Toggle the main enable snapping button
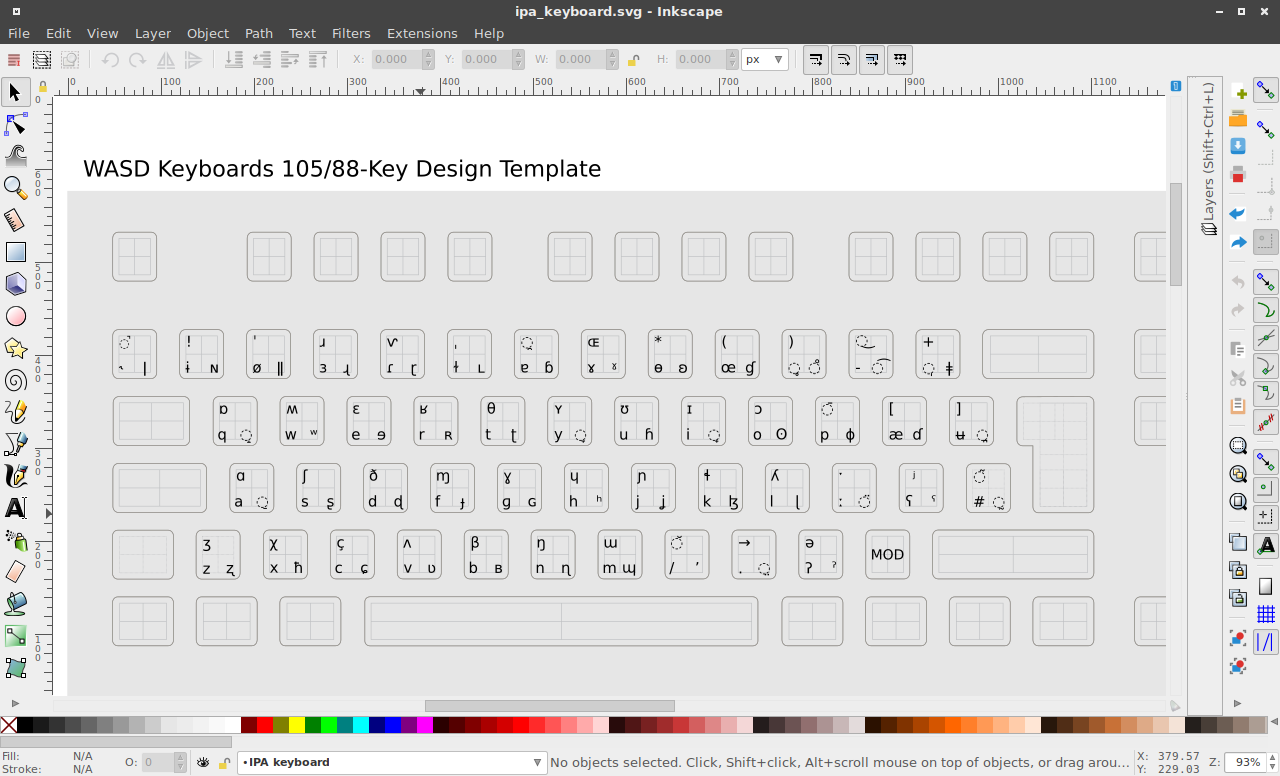Viewport: 1280px width, 776px height. point(1266,92)
